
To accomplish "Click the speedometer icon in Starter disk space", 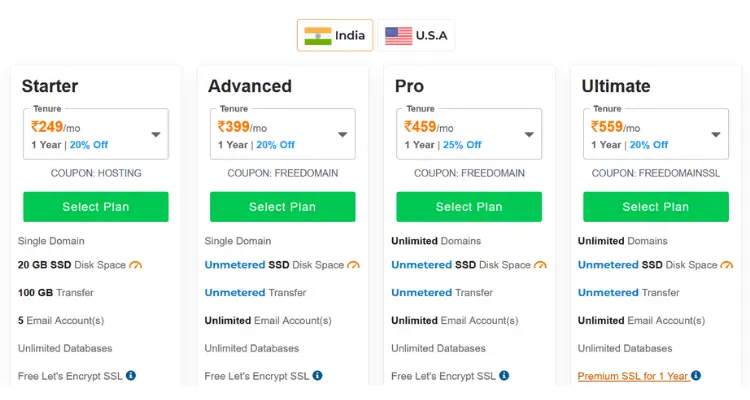I will click(135, 265).
